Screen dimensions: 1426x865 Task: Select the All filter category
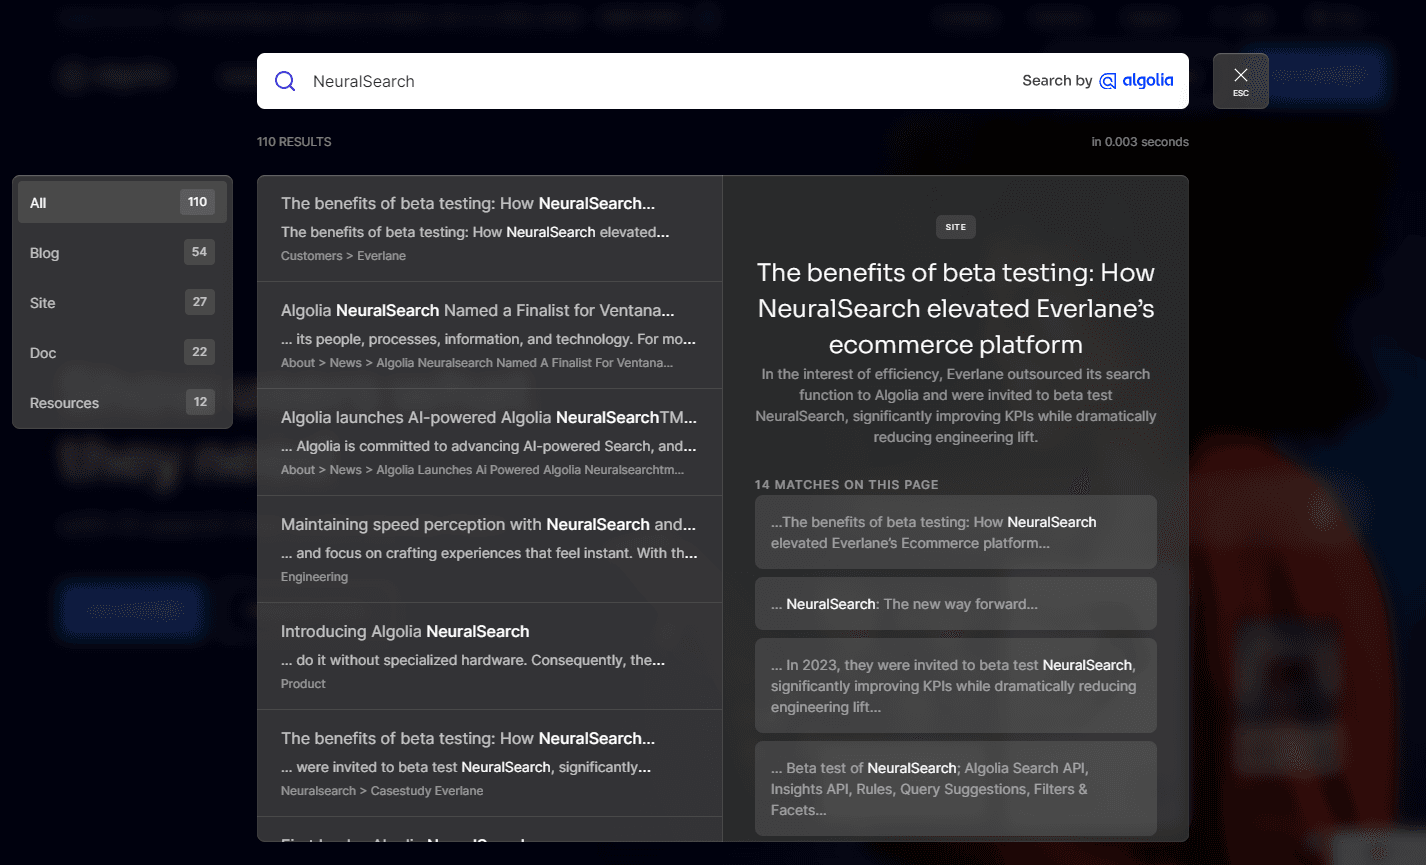pyautogui.click(x=122, y=202)
